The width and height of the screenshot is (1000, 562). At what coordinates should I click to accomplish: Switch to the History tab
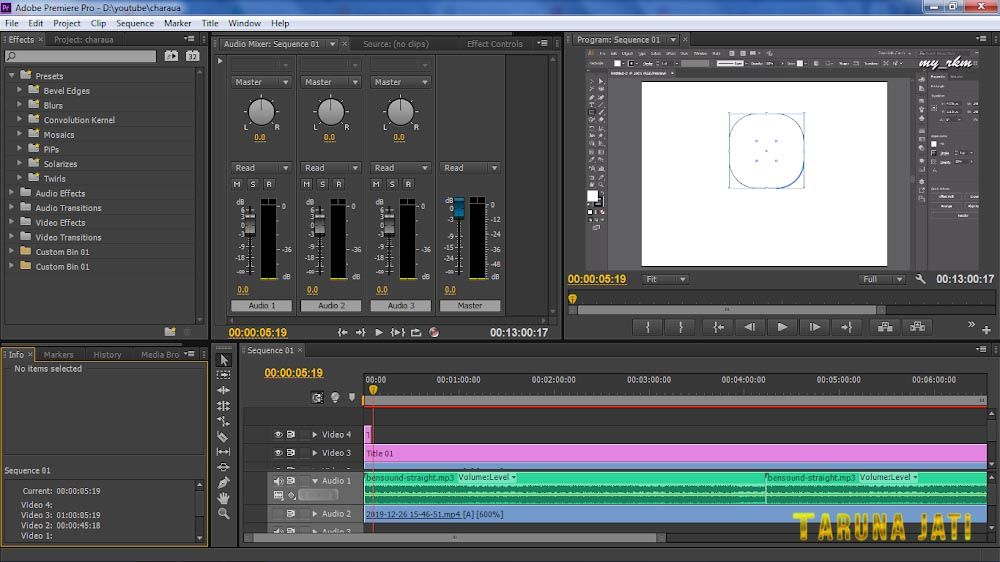(x=107, y=355)
